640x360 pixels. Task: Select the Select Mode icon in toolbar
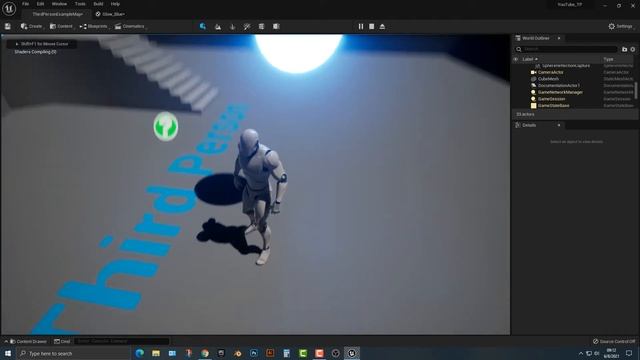tap(203, 26)
